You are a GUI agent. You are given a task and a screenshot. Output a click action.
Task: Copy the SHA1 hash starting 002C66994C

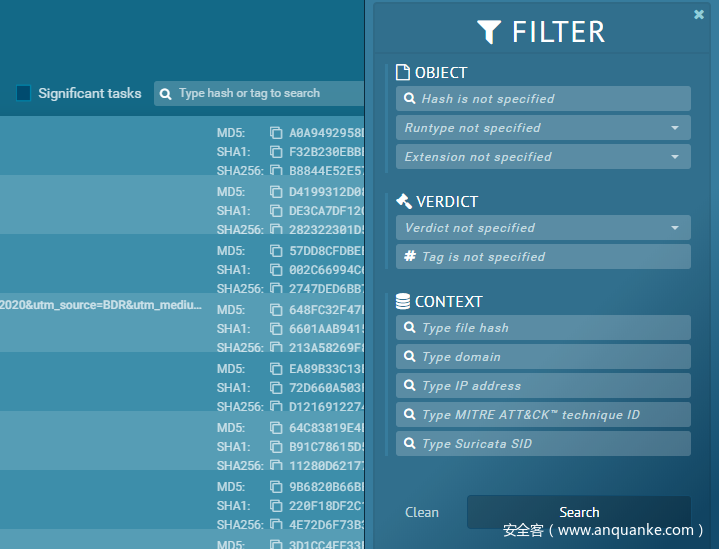276,270
